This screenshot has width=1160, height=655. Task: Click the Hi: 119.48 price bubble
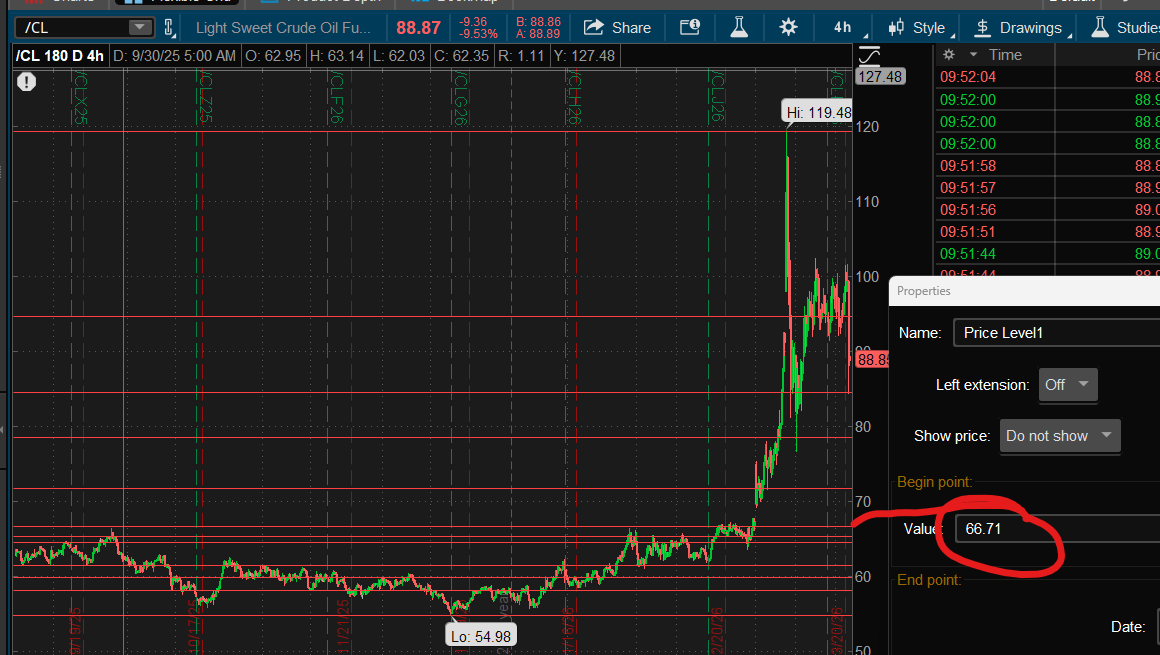[817, 112]
